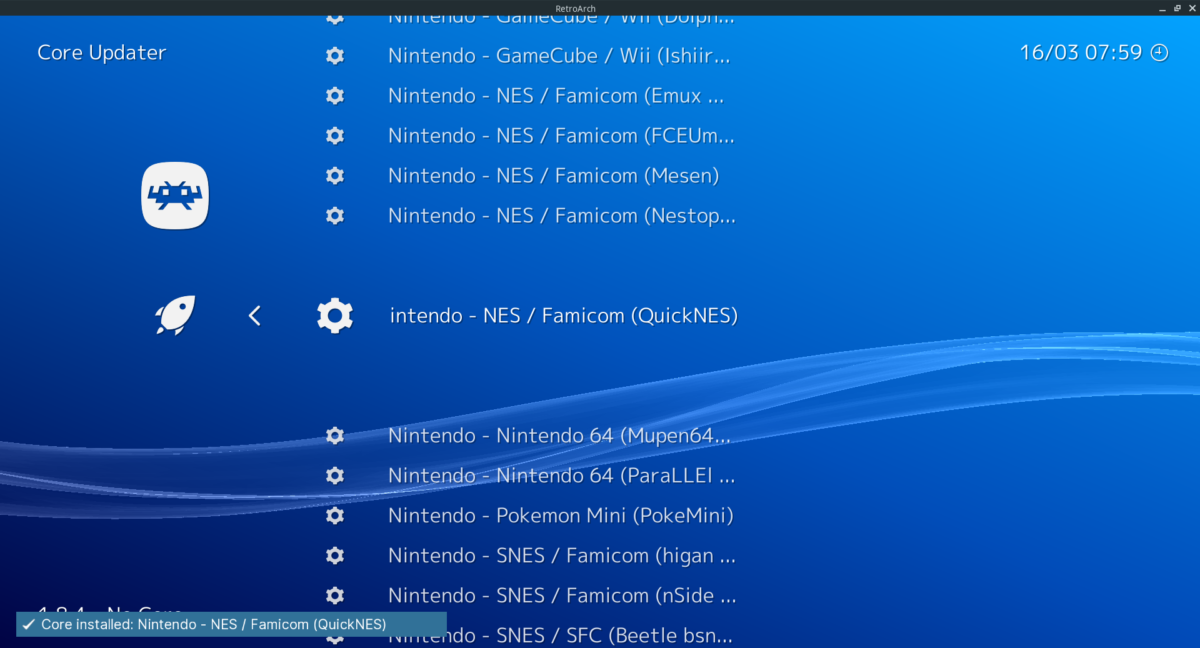The image size is (1200, 648).
Task: Select the Pokemon Mini PokeMini core entry
Action: point(560,515)
